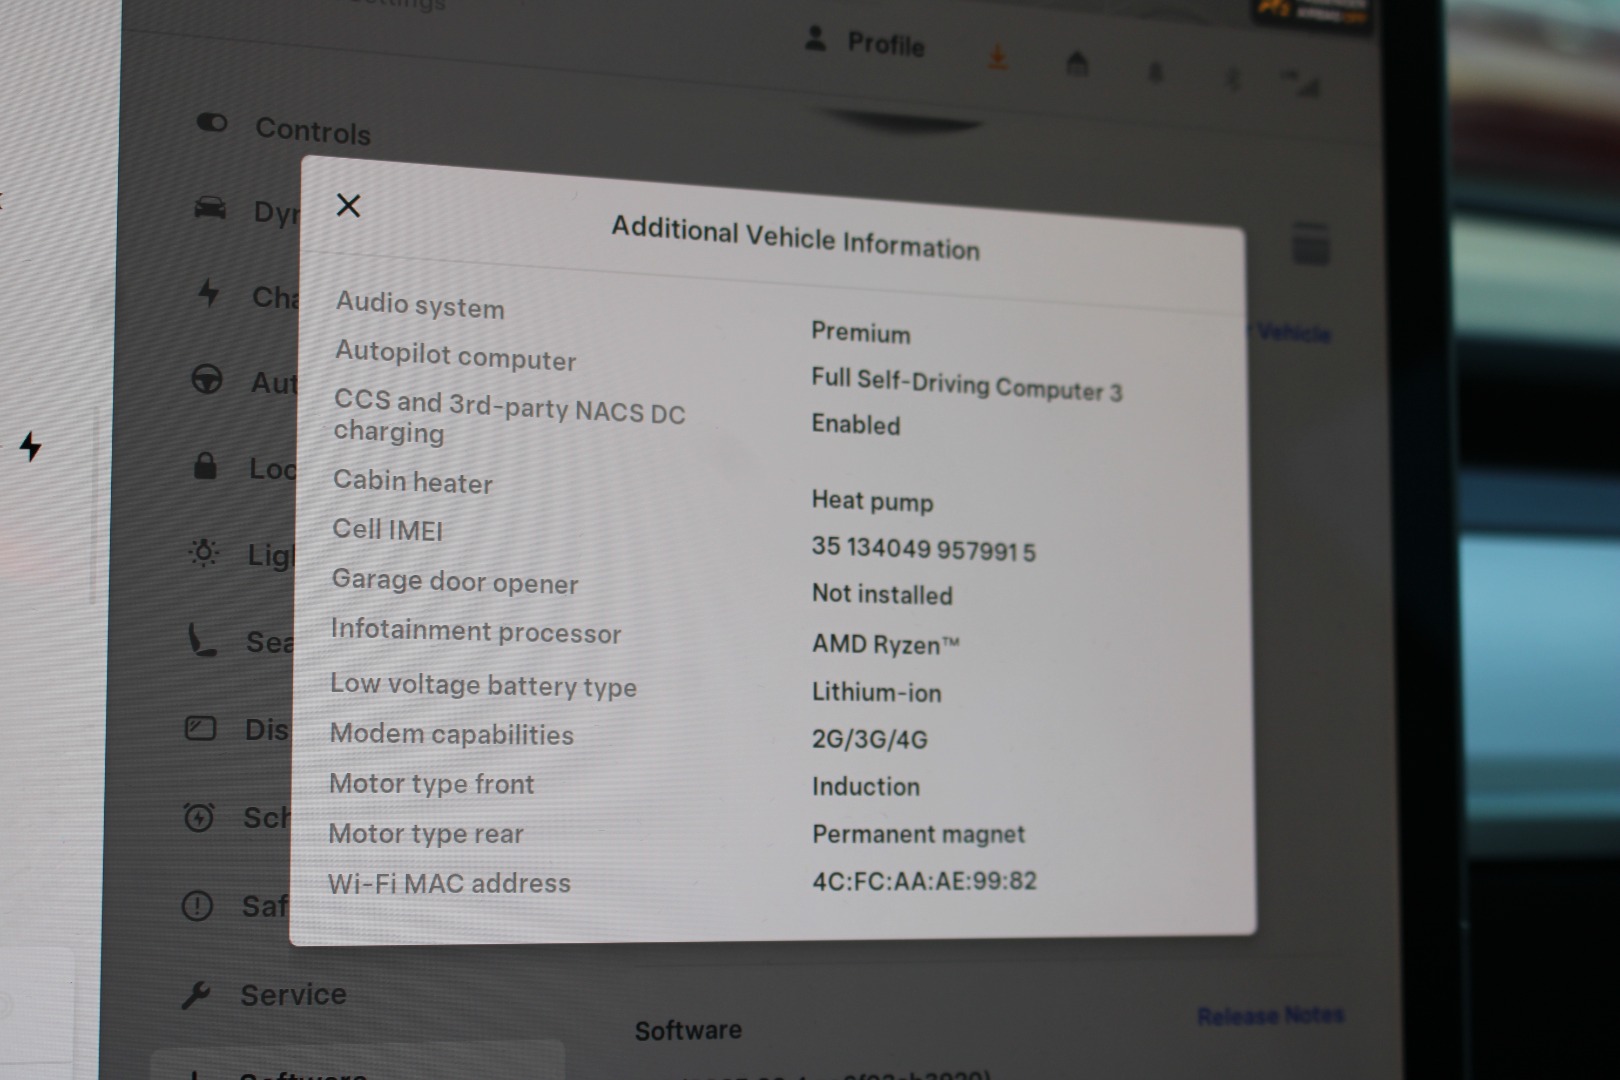Click the padlock Locks icon
Viewport: 1620px width, 1080px height.
coord(205,465)
